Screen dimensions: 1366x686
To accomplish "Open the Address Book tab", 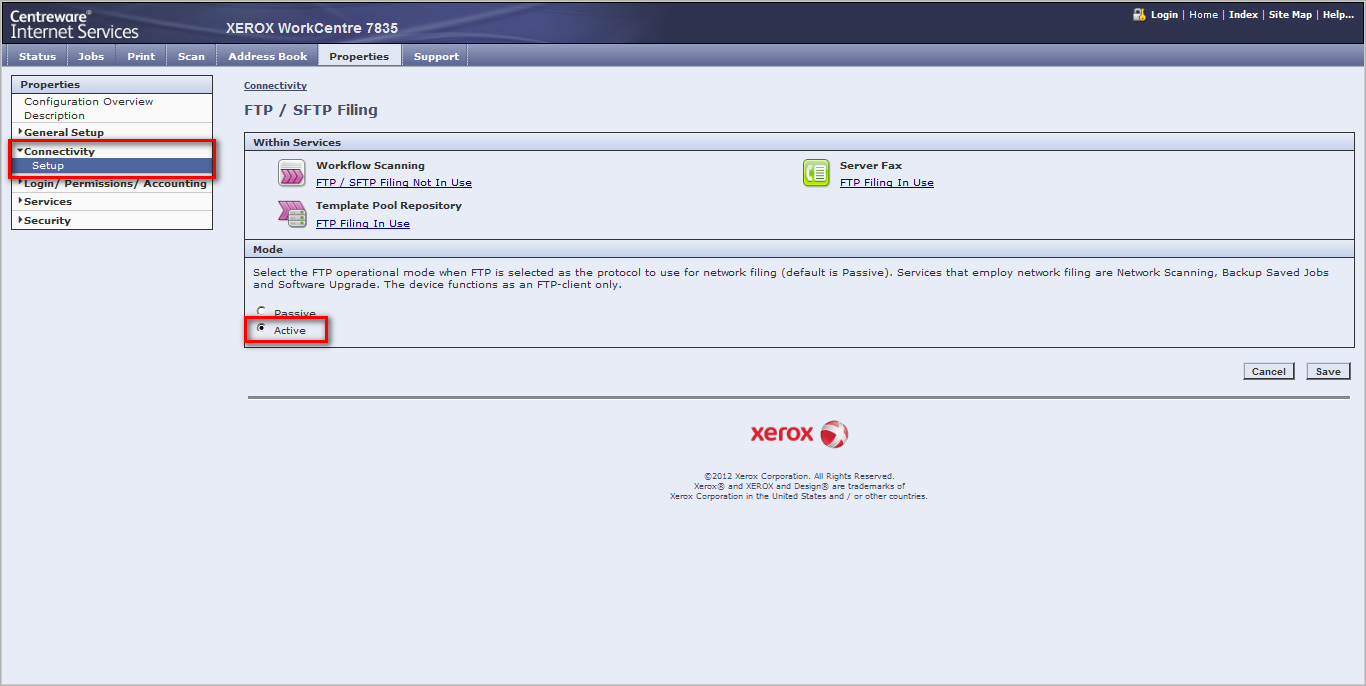I will pos(267,57).
